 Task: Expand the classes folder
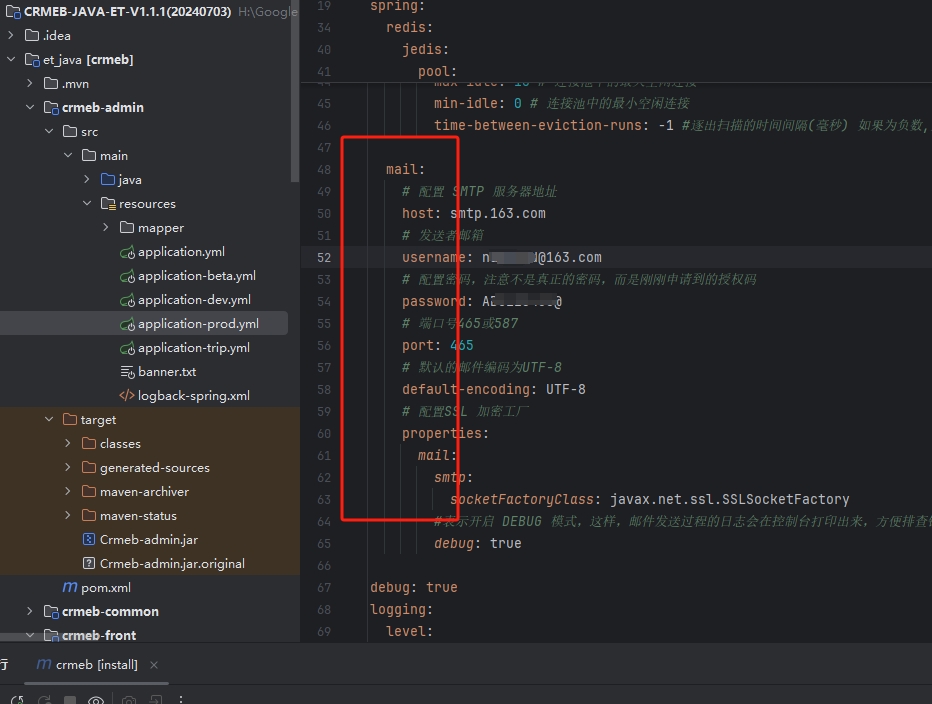tap(68, 444)
